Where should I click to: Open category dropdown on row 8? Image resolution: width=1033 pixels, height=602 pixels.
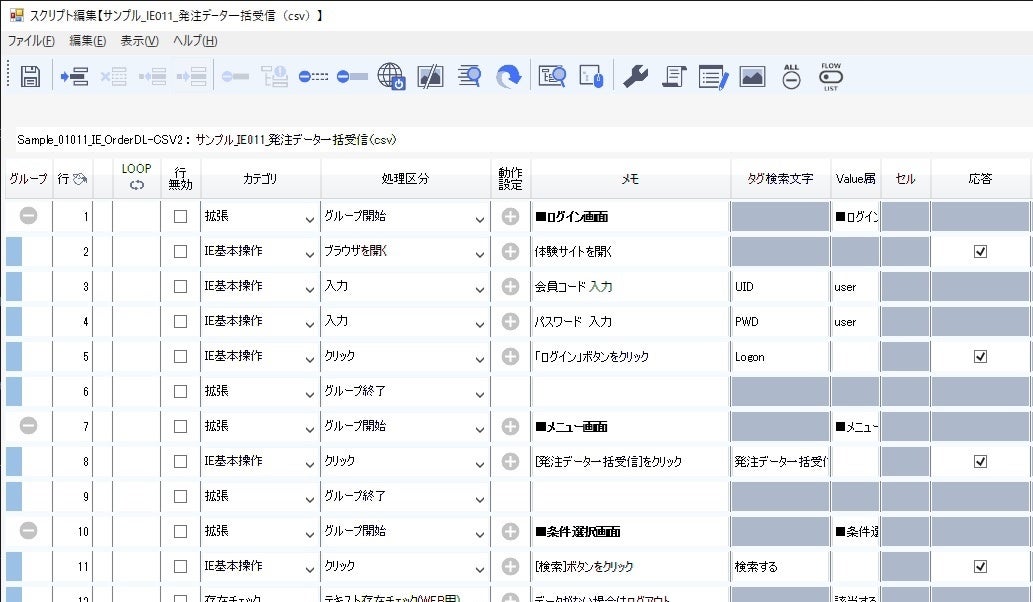tap(309, 464)
